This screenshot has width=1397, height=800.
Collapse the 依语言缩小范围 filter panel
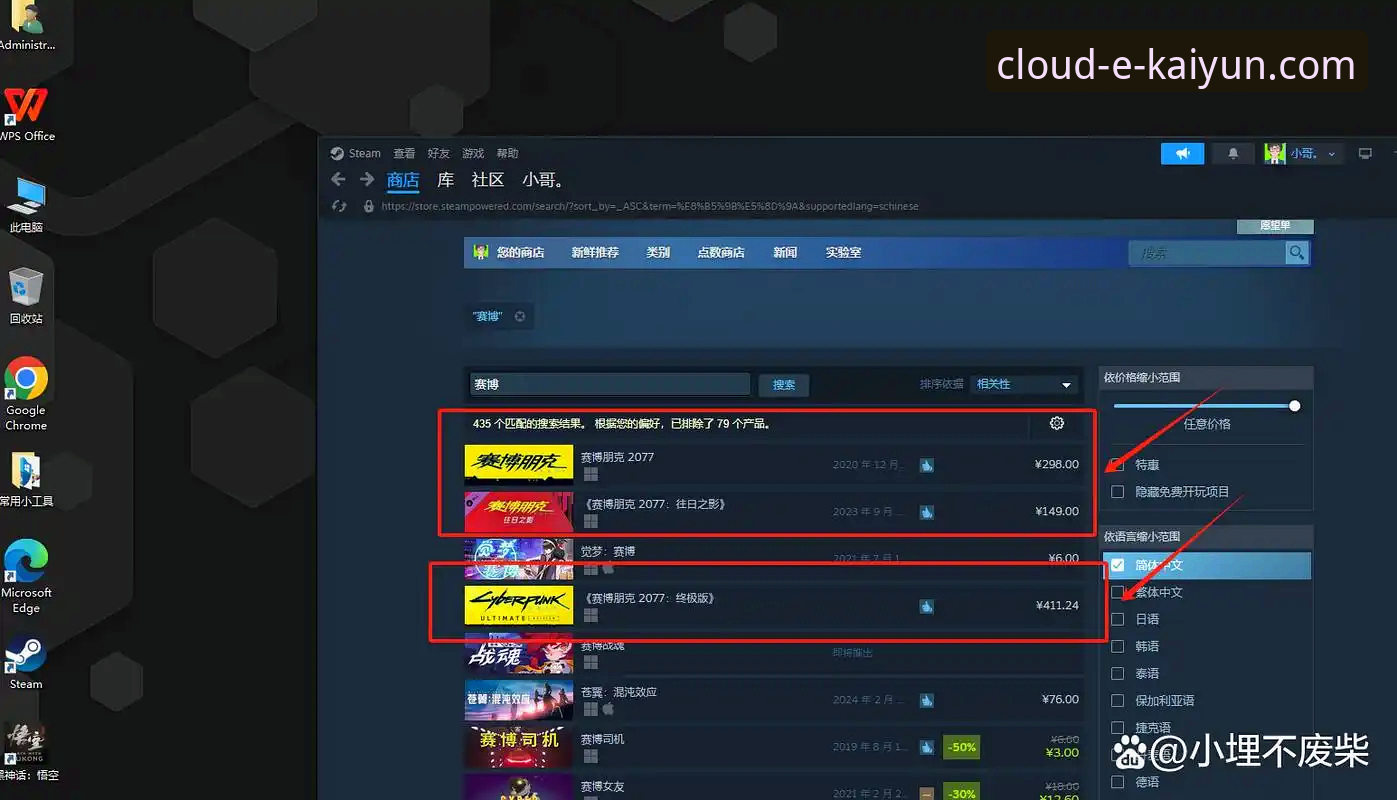[1205, 537]
